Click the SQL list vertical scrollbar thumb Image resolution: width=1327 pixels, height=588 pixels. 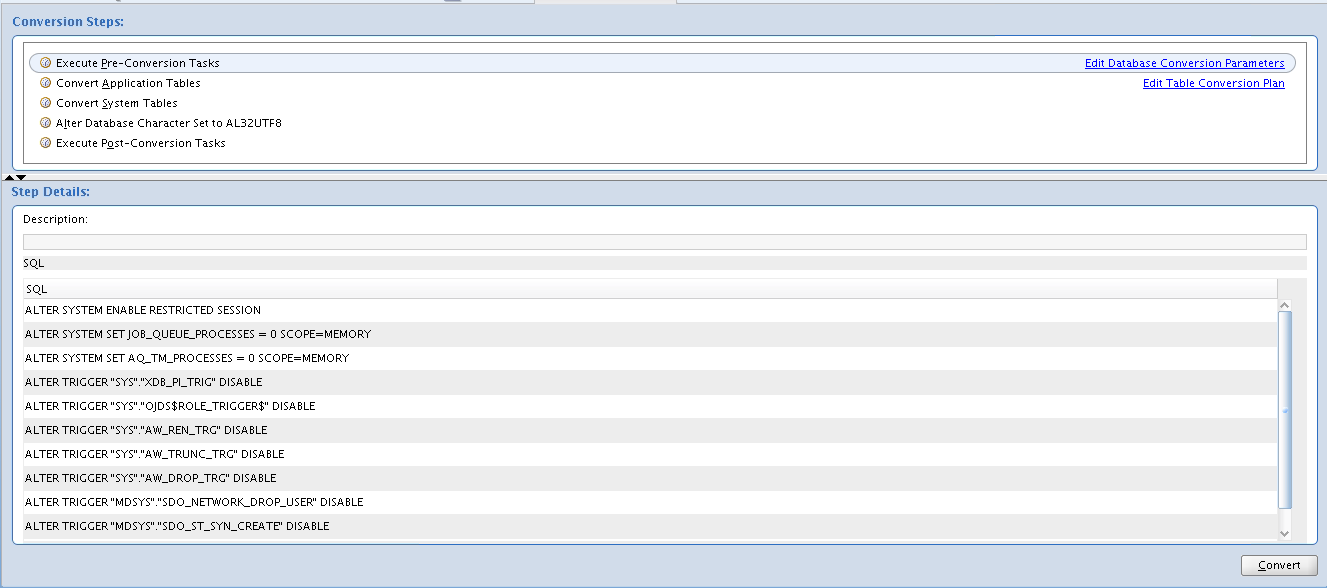coord(1285,410)
